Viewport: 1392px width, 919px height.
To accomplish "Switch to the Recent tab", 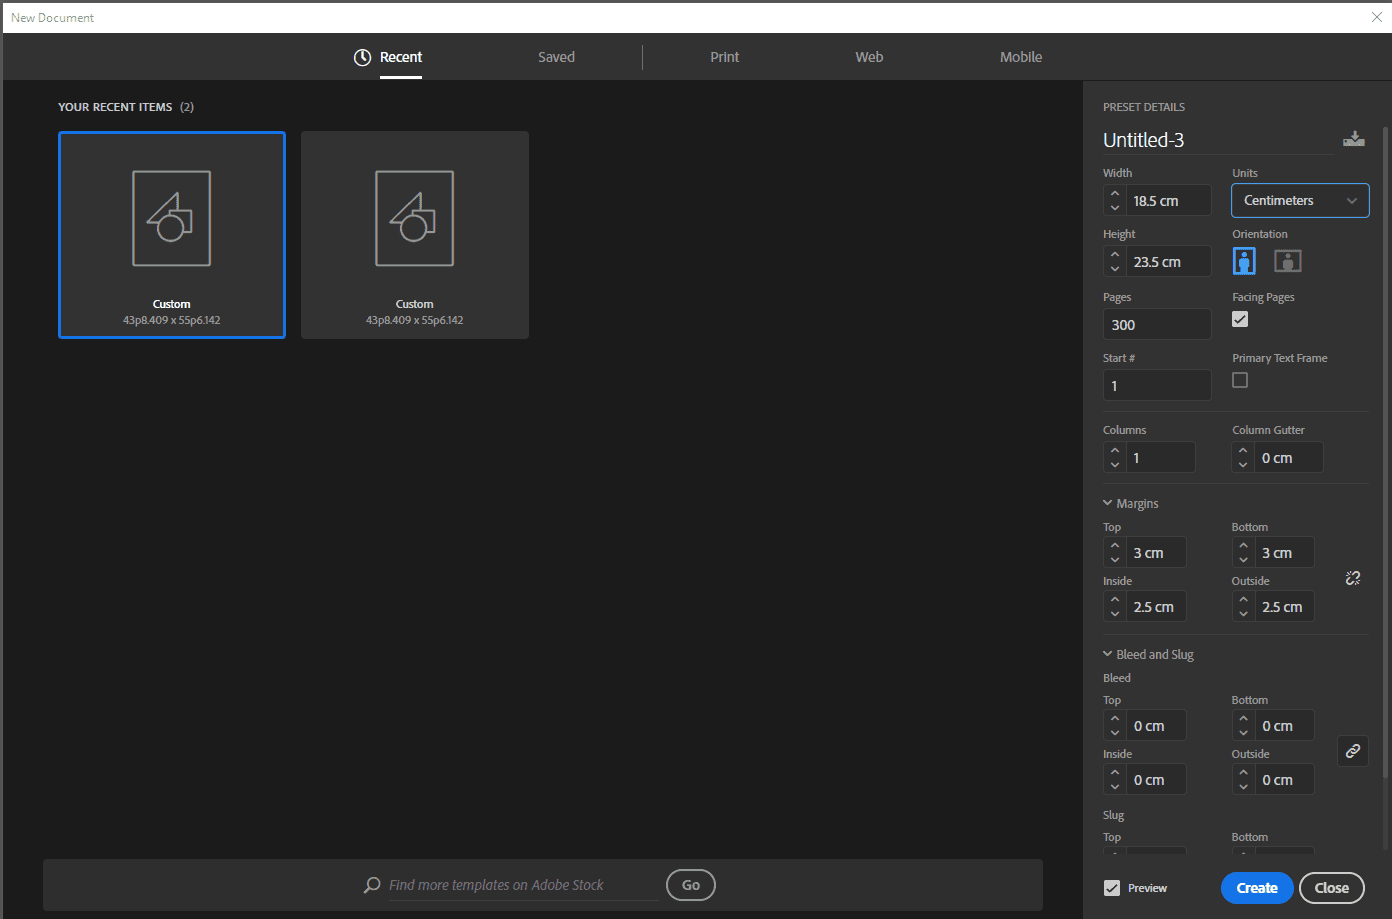I will tap(401, 57).
